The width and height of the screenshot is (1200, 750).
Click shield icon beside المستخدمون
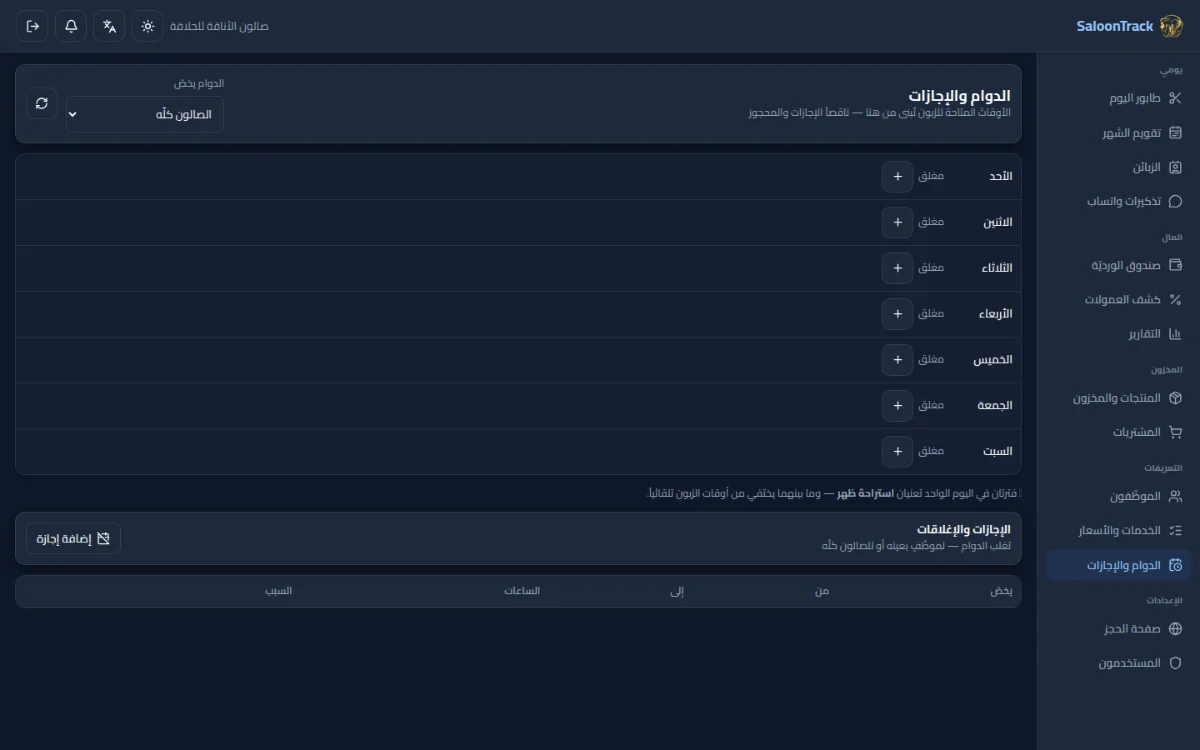(1175, 663)
